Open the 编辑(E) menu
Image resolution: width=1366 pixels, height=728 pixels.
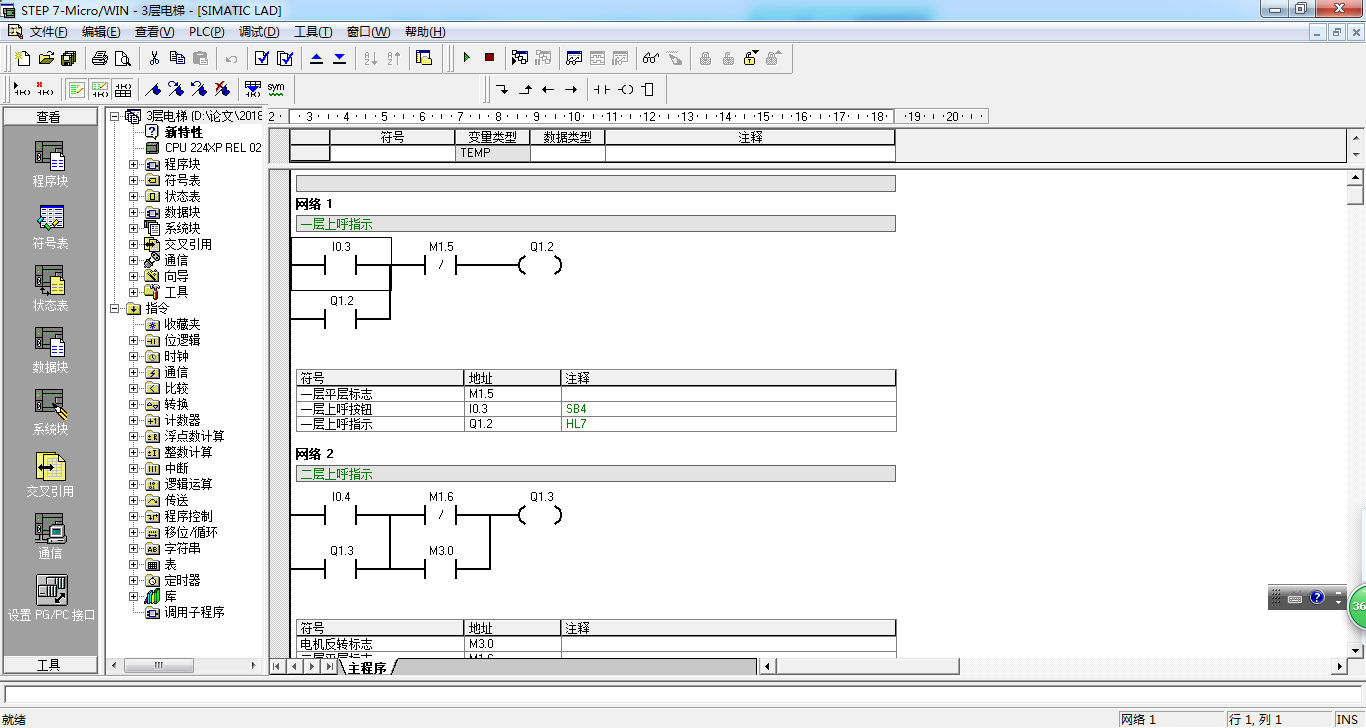pos(101,32)
